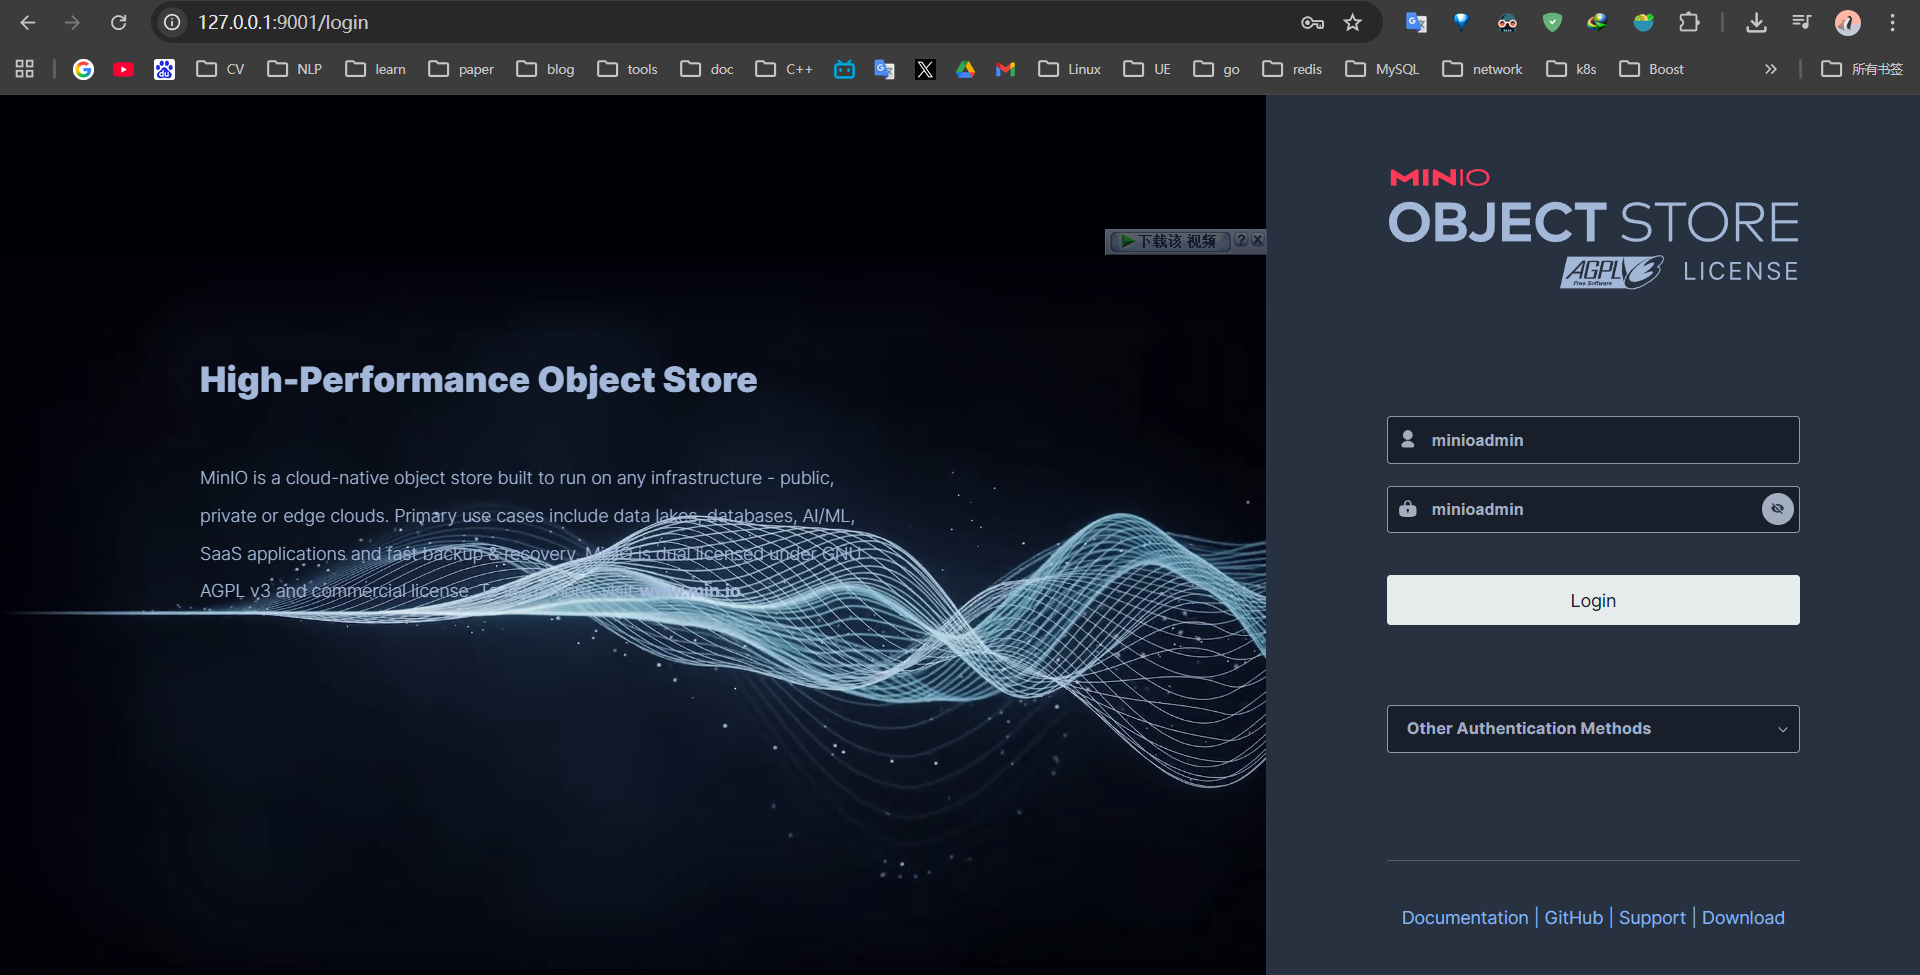Open the redis bookmark folder
Screen dimensions: 1920x975
[x=1293, y=69]
